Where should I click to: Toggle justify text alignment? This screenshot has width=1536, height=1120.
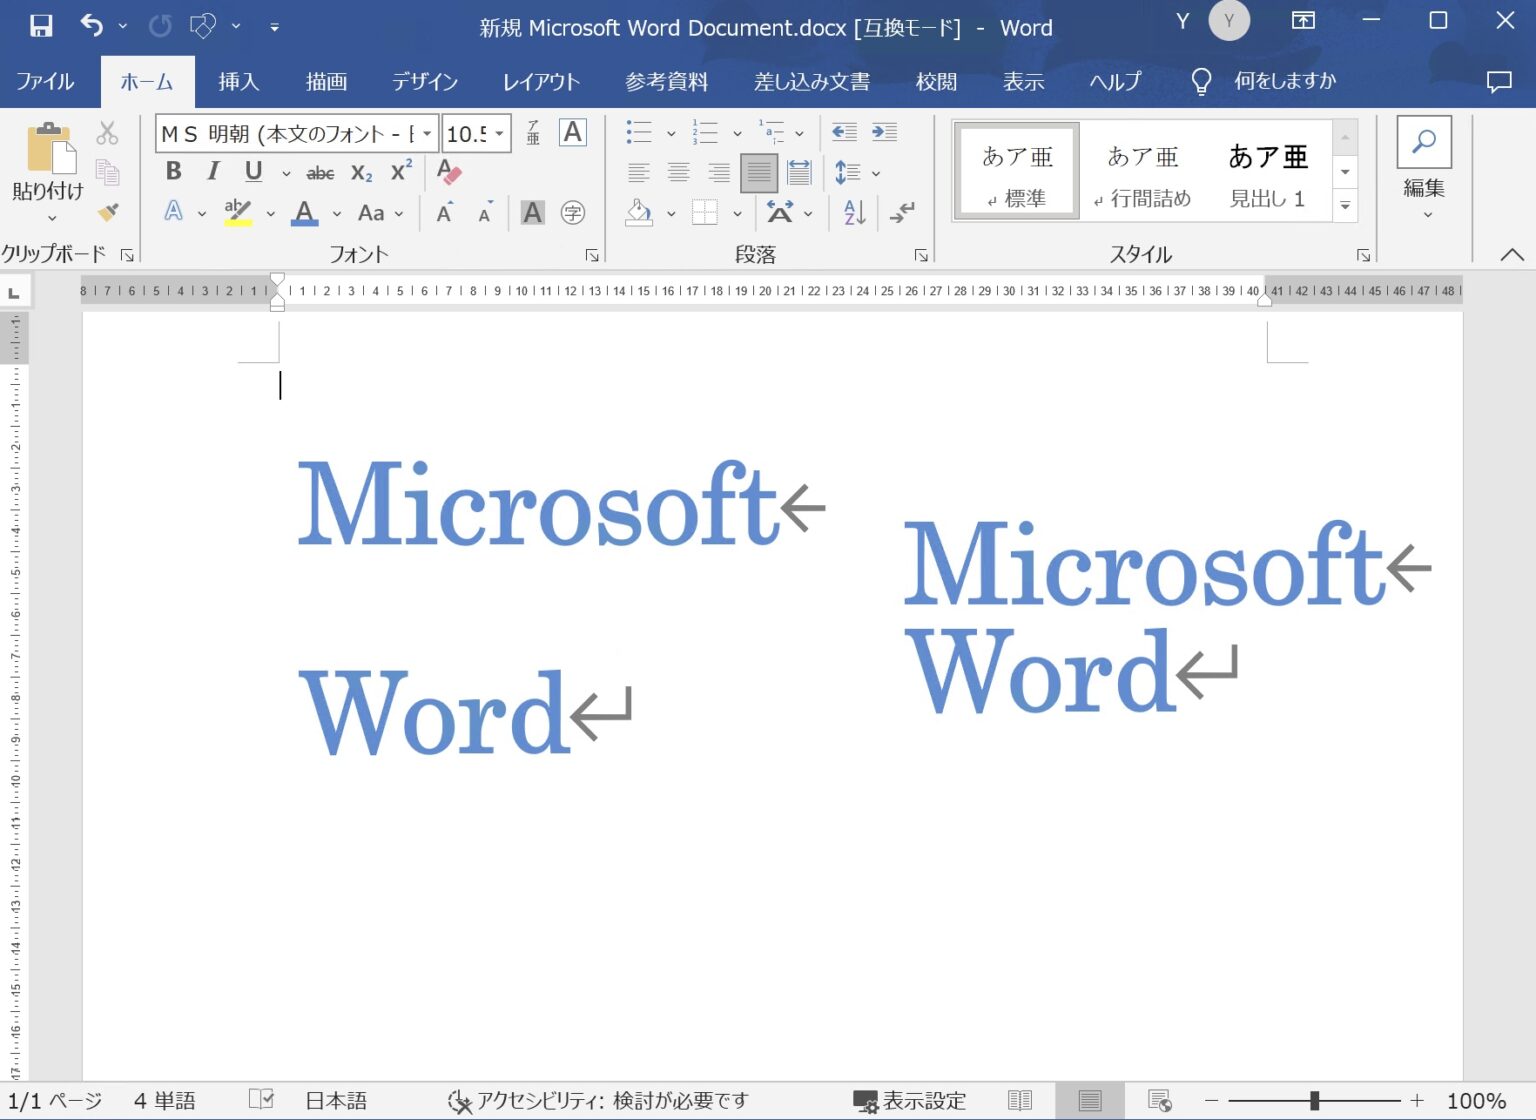tap(759, 173)
